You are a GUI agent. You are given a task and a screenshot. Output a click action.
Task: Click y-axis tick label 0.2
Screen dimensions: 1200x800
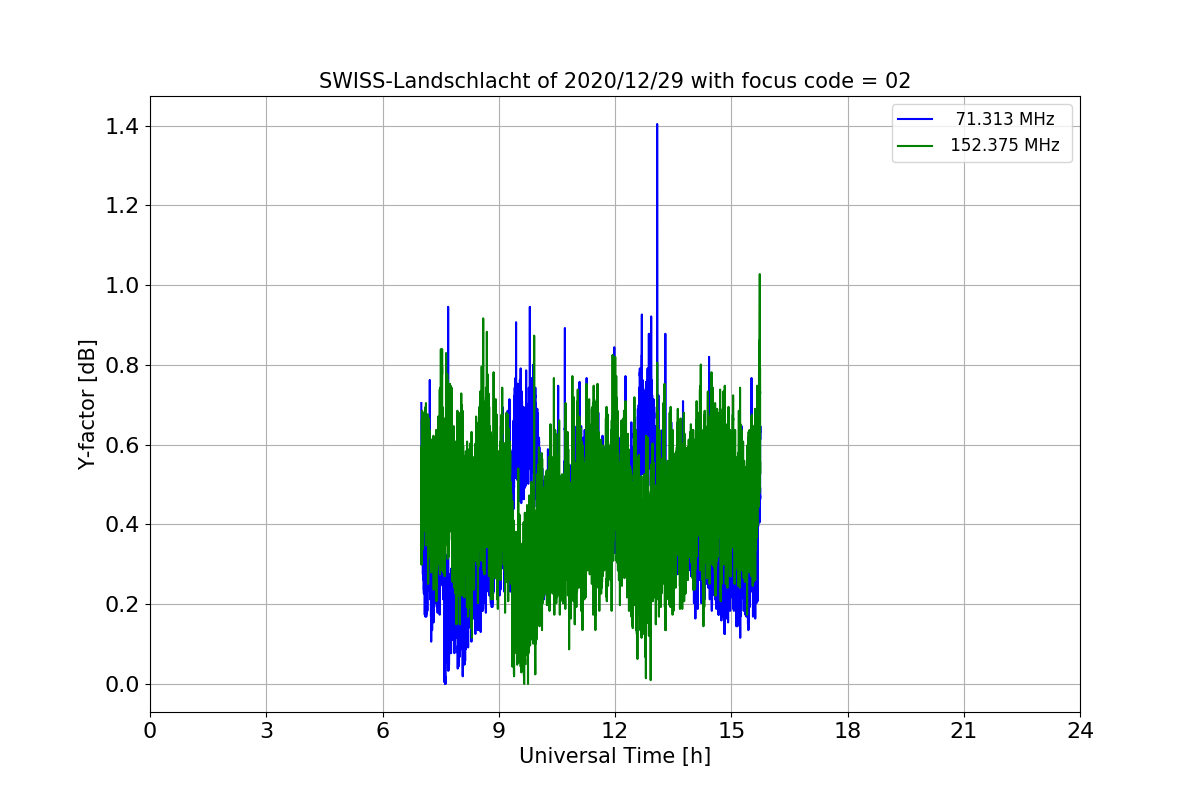[123, 604]
